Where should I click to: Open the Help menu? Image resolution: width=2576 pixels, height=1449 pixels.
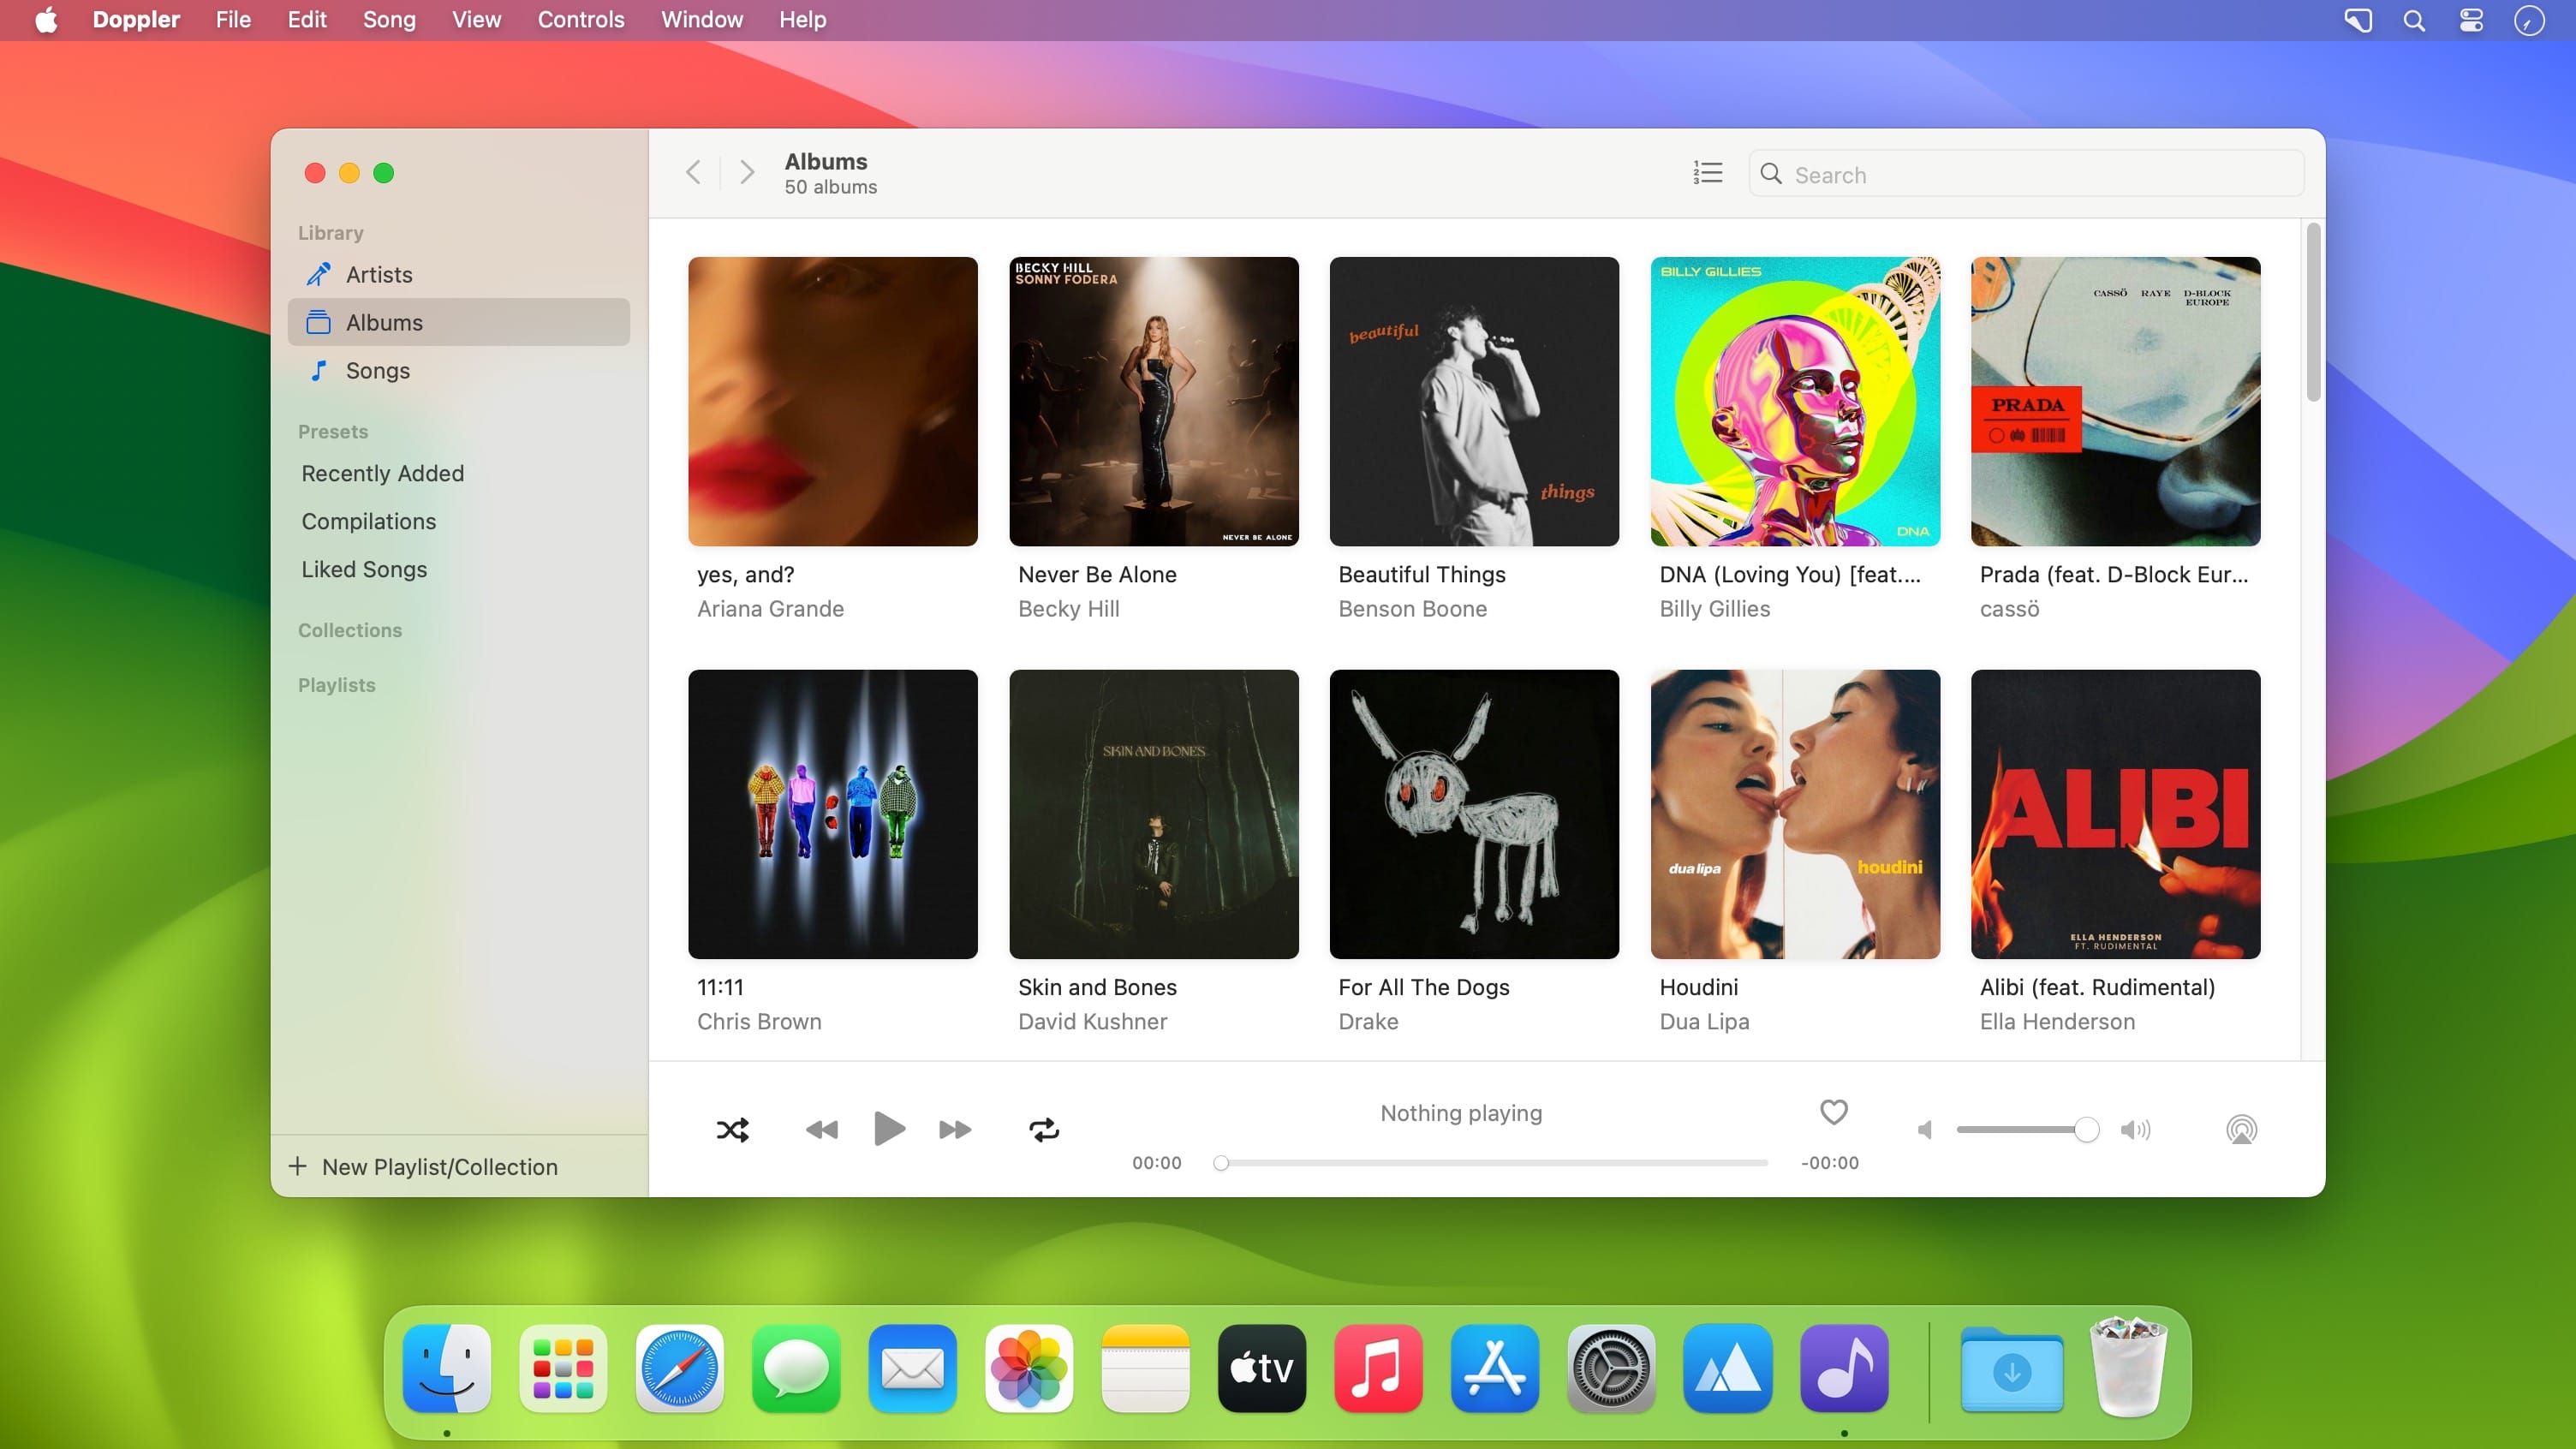tap(802, 20)
